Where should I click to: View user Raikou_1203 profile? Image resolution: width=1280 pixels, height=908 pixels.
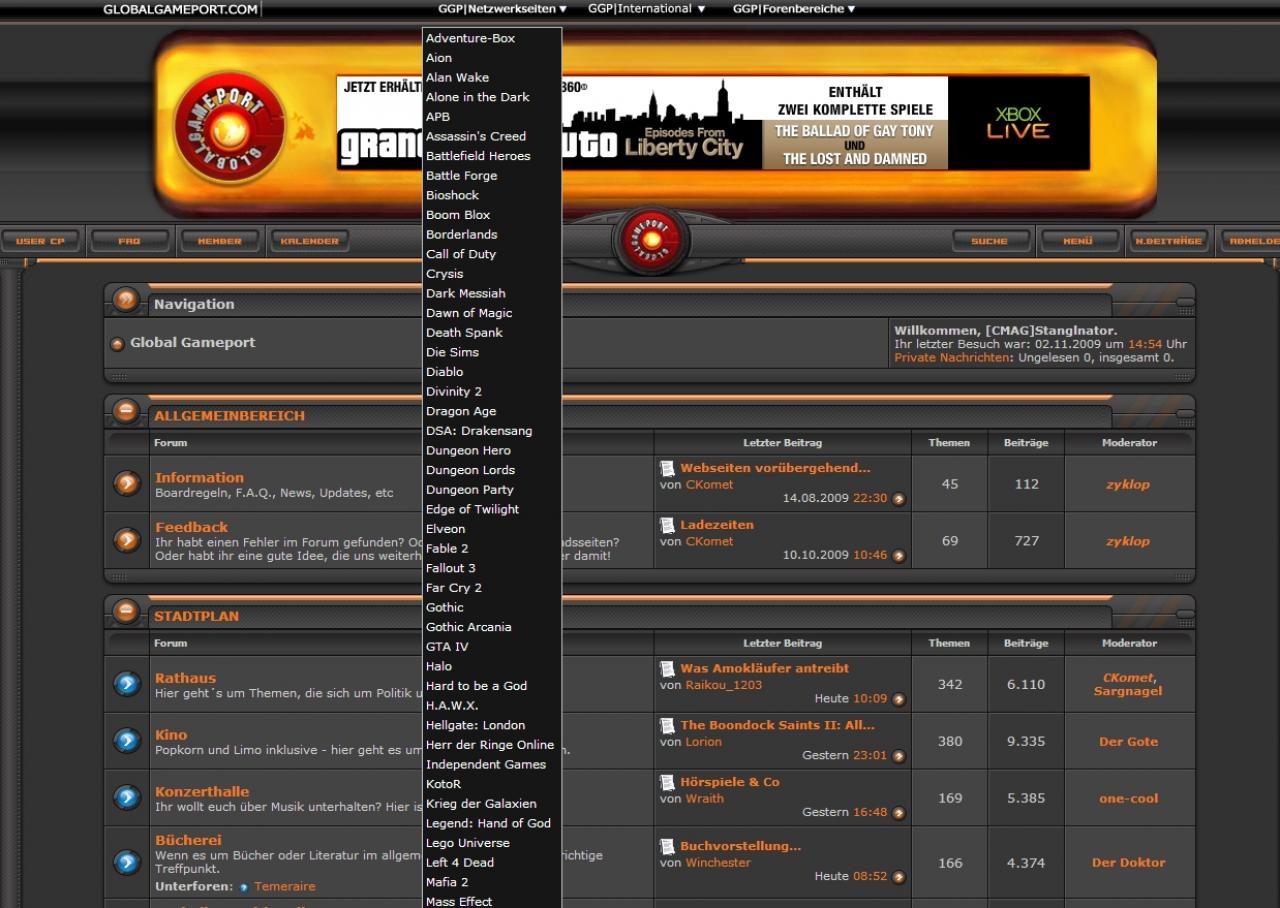pyautogui.click(x=723, y=685)
